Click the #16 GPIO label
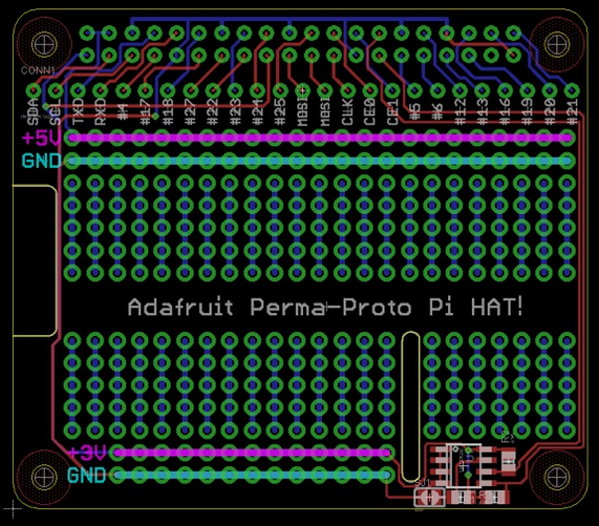The height and width of the screenshot is (526, 599). 505,112
